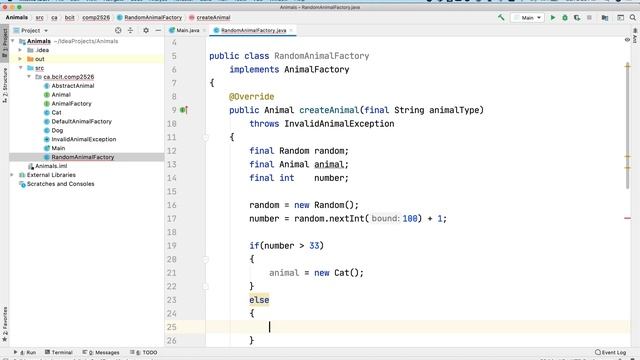Click the comp2526 breadcrumb
Image resolution: width=640 pixels, height=360 pixels.
96,18
